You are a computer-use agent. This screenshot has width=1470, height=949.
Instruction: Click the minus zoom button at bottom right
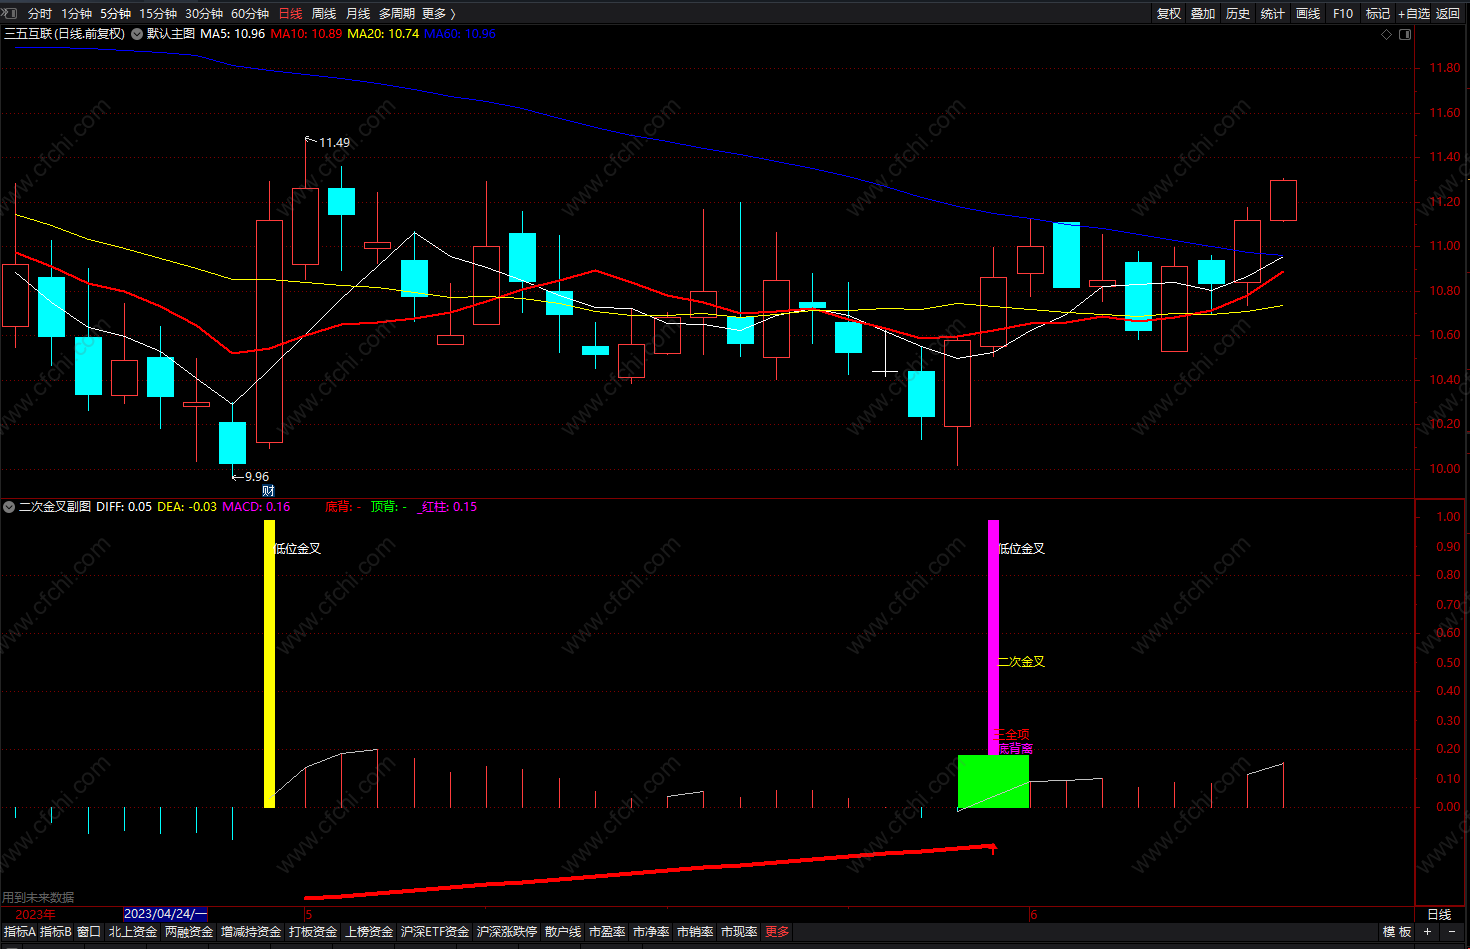(x=1452, y=932)
